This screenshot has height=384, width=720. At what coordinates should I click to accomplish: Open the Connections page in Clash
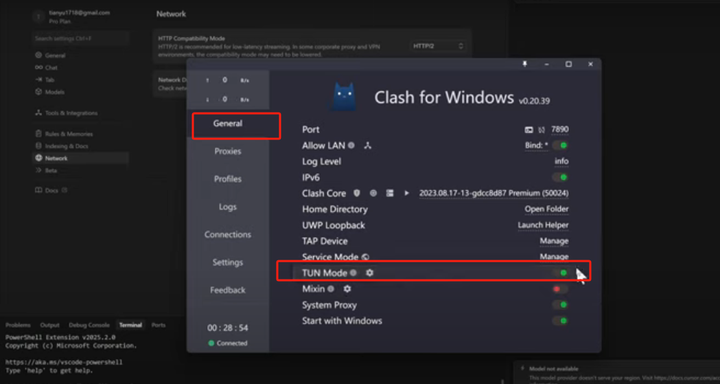228,235
